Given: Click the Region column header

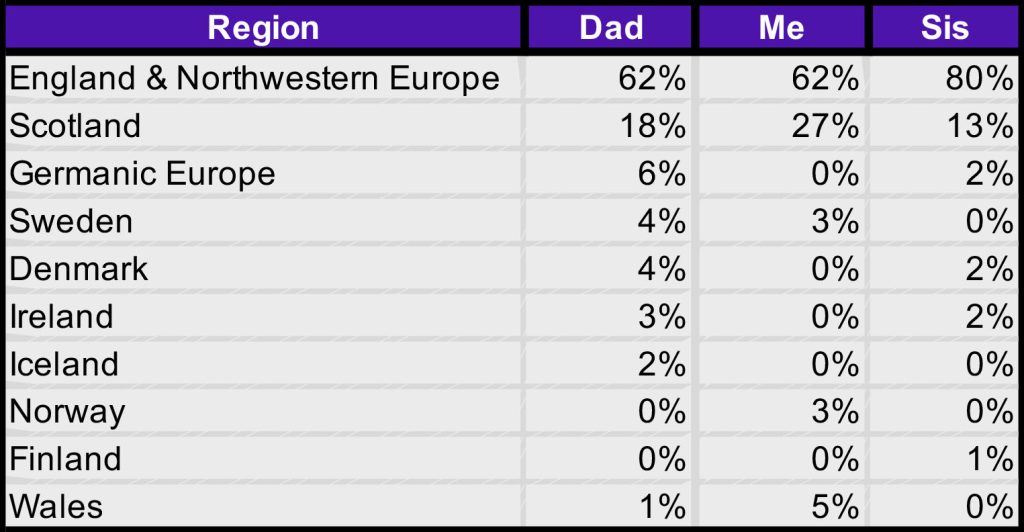Looking at the screenshot, I should click(263, 27).
